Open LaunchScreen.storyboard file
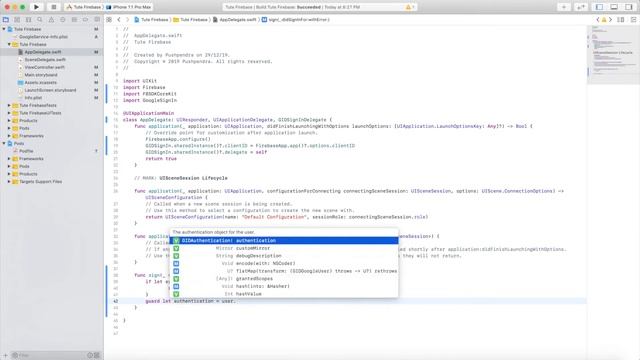 point(50,90)
